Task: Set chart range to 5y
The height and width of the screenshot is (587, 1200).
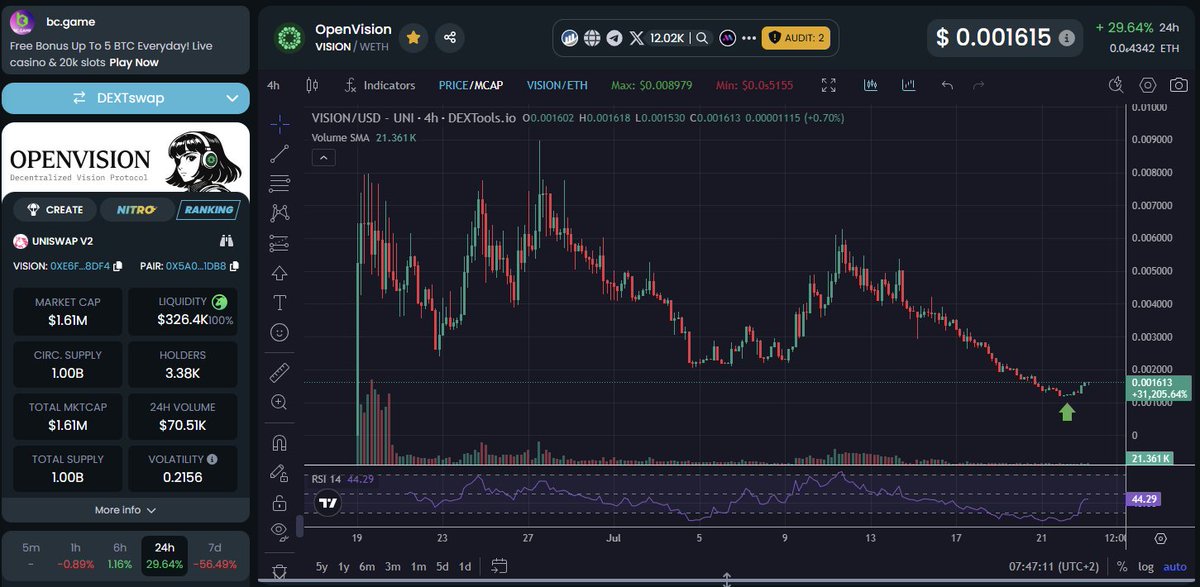Action: (x=321, y=566)
